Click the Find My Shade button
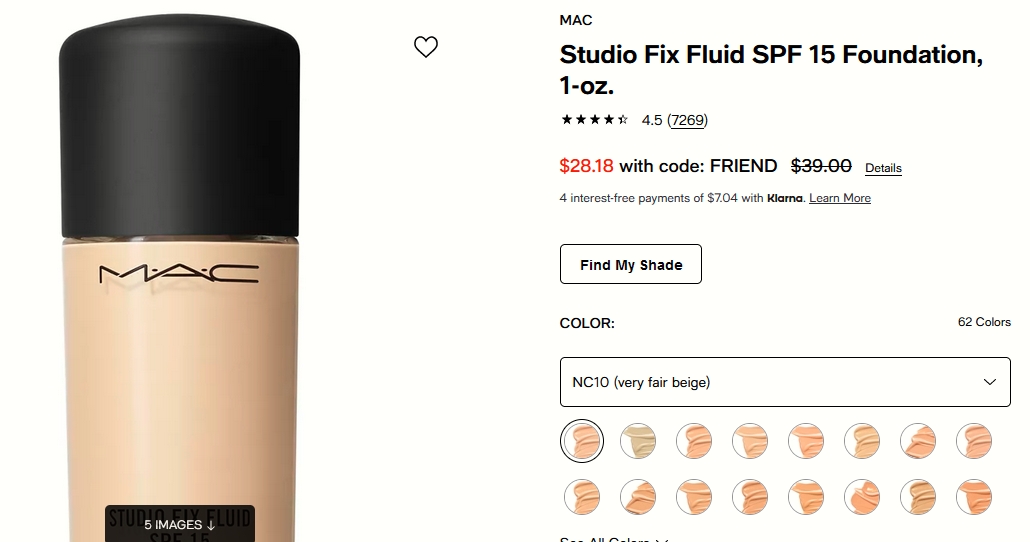The width and height of the screenshot is (1030, 542). click(631, 264)
